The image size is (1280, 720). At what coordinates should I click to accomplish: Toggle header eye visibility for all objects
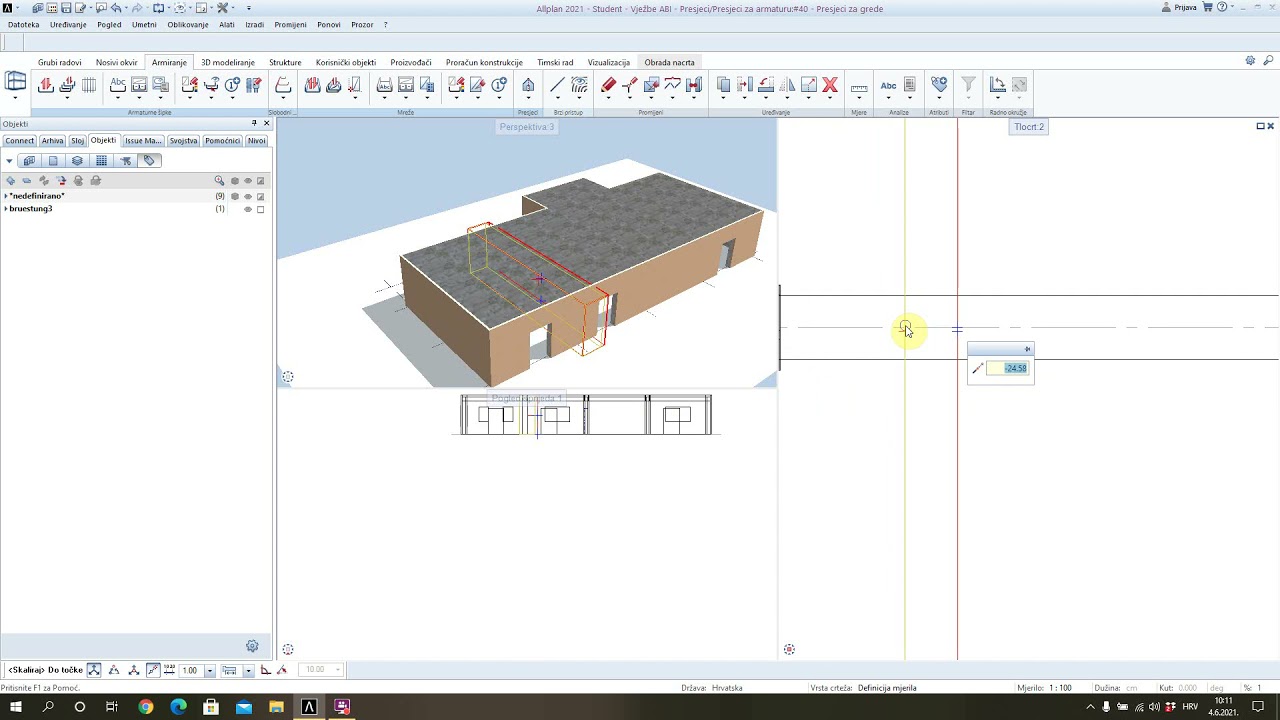248,181
